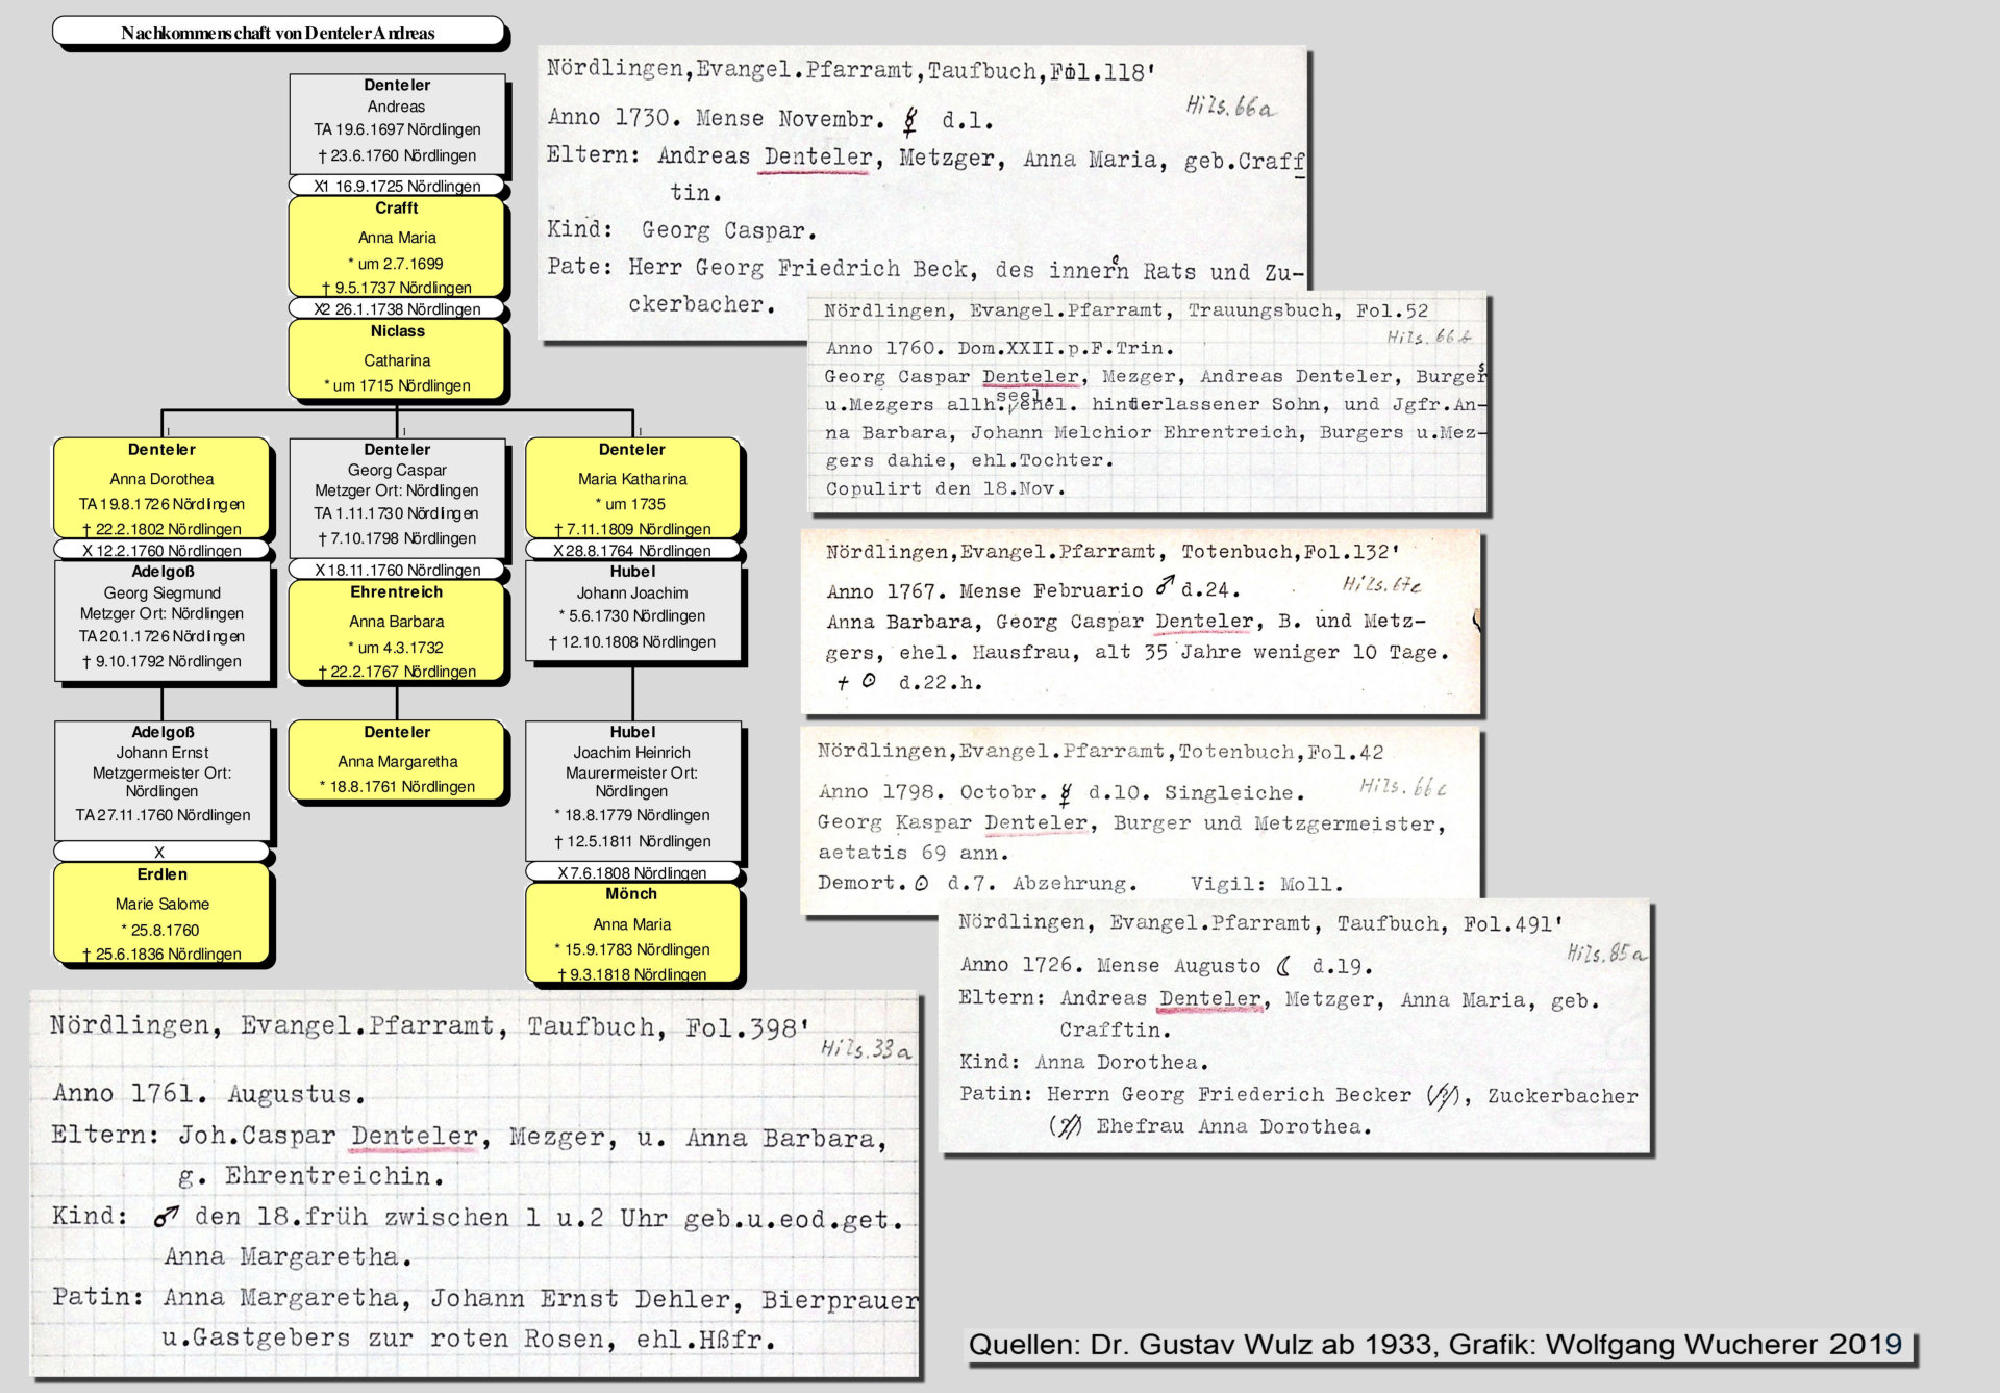2000x1393 pixels.
Task: Click the Nachkommenschaft von Denteler Andreas title box
Action: click(x=278, y=32)
